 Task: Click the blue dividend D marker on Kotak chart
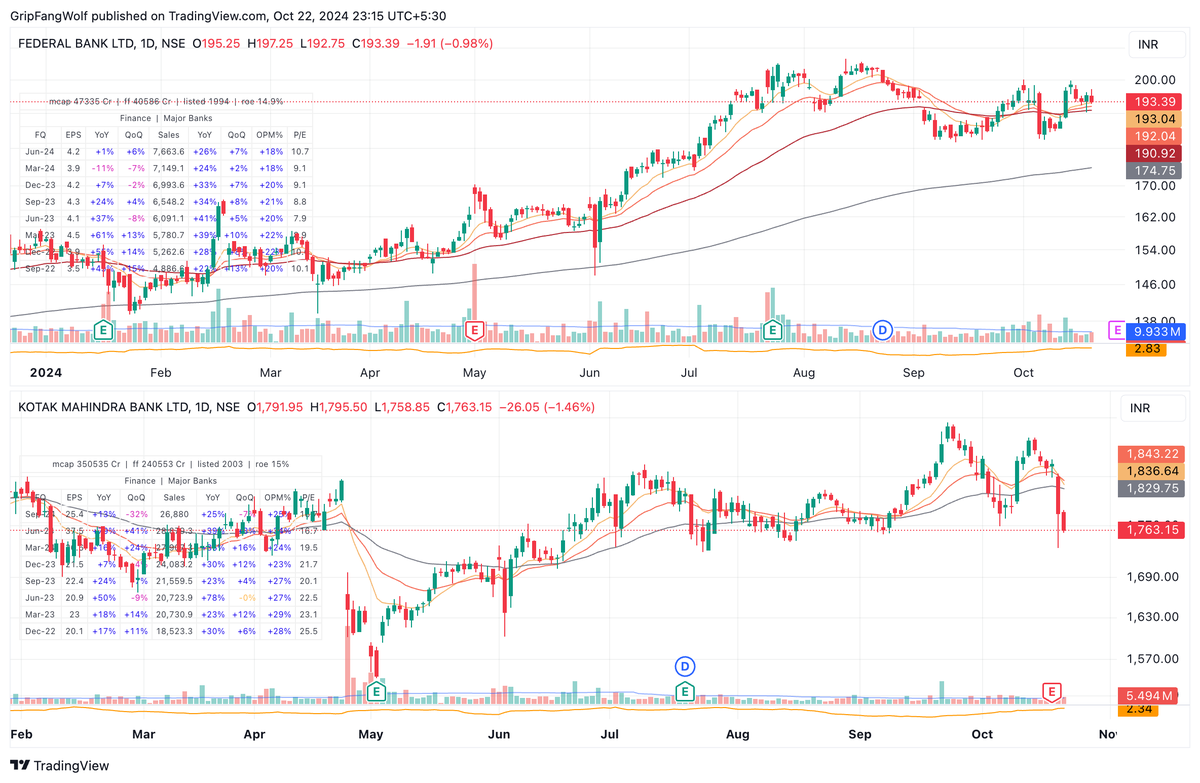coord(685,666)
